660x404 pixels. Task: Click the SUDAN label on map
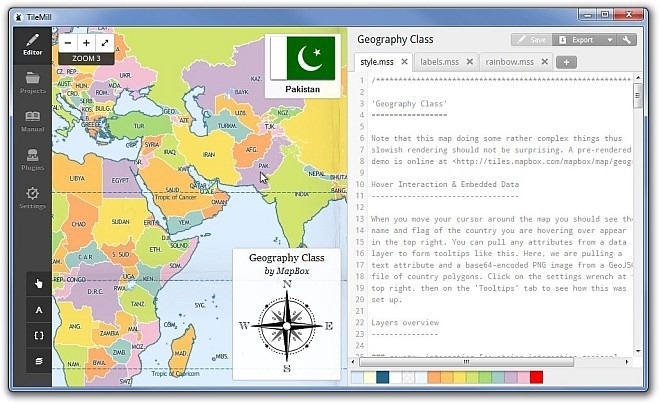click(x=120, y=222)
